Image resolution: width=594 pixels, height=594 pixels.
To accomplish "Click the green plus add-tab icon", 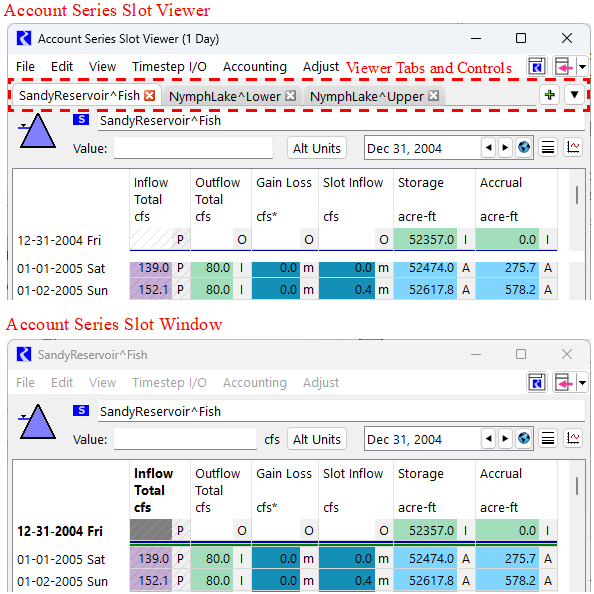I will point(550,95).
